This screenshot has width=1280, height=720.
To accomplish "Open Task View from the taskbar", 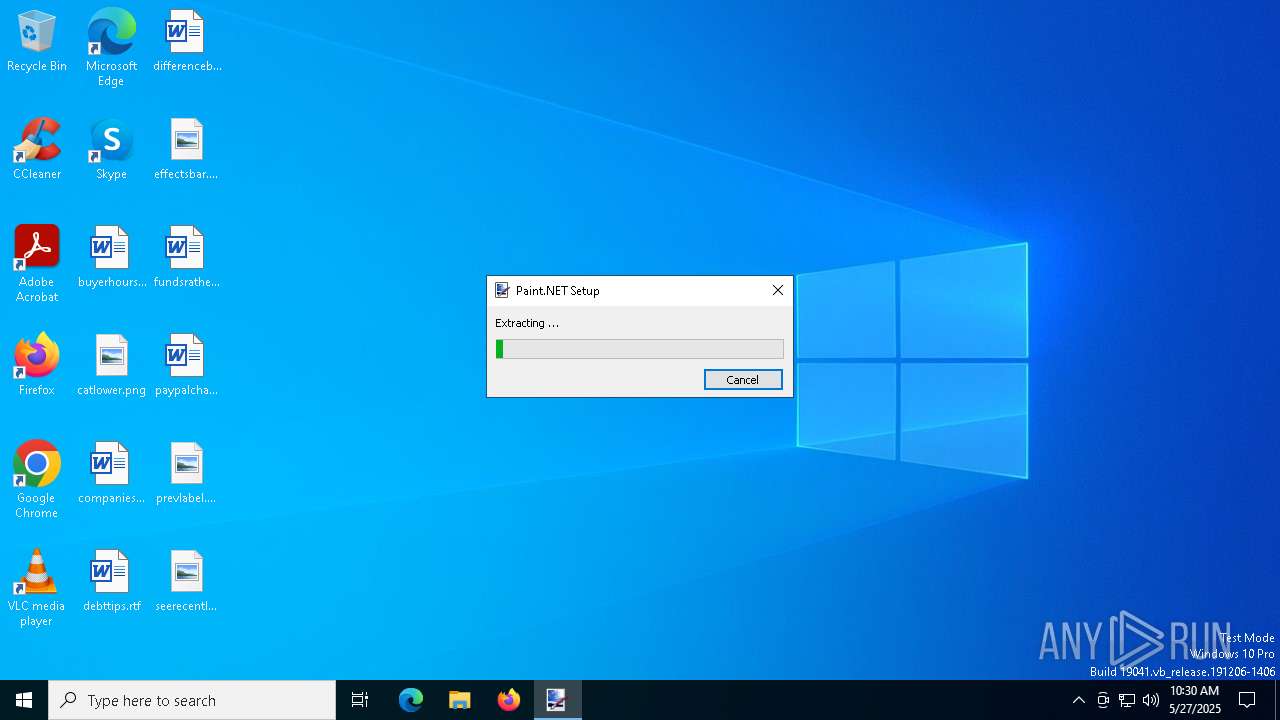I will pos(360,700).
